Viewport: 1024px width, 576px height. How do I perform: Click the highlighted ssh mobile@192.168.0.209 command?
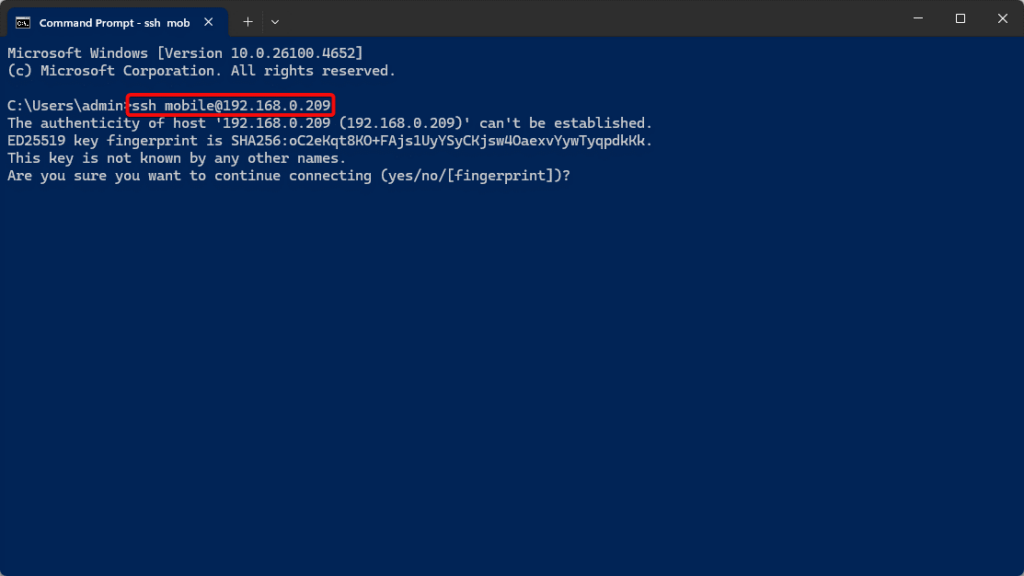[x=231, y=105]
